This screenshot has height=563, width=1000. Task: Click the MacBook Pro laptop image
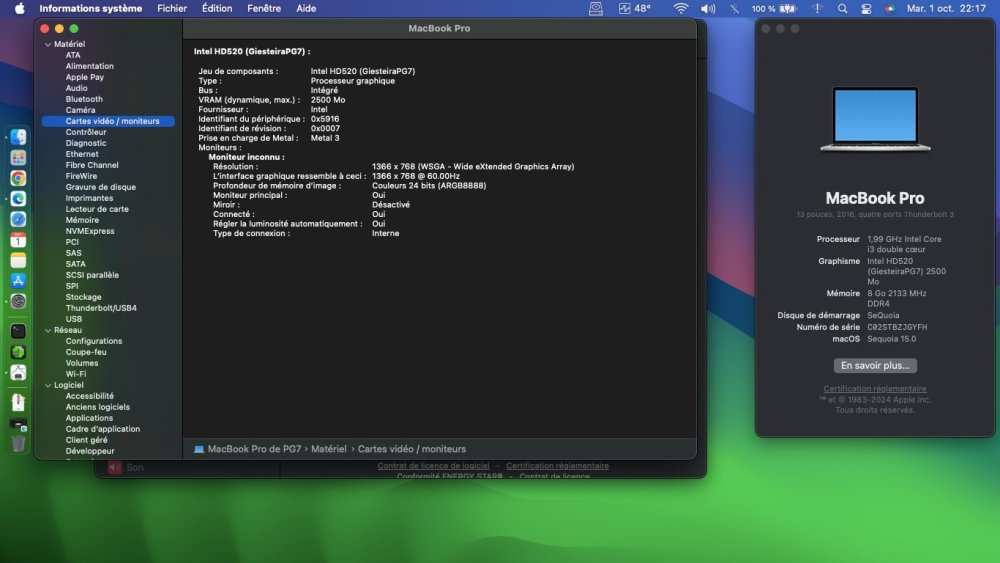point(875,119)
